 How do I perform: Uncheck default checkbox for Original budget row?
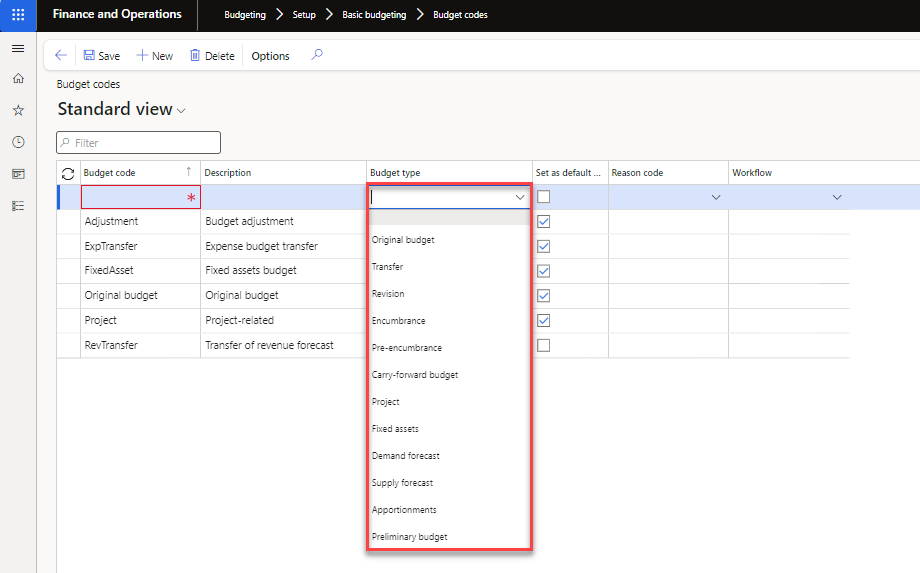click(x=544, y=296)
